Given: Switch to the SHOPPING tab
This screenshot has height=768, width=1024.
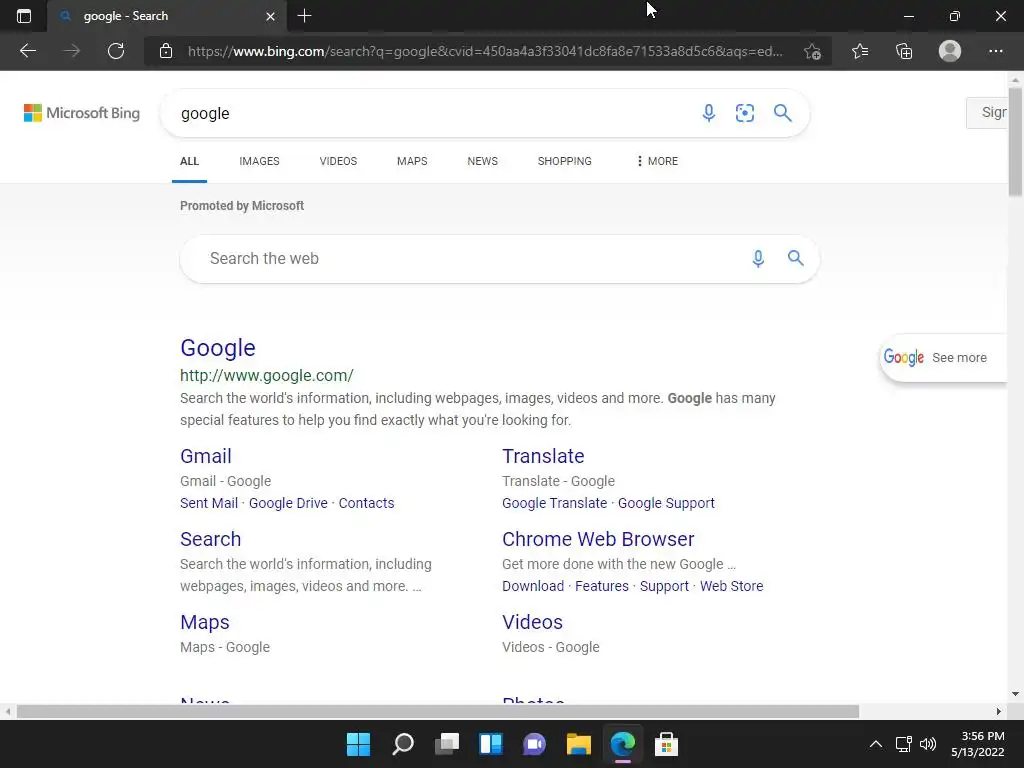Looking at the screenshot, I should tap(565, 161).
